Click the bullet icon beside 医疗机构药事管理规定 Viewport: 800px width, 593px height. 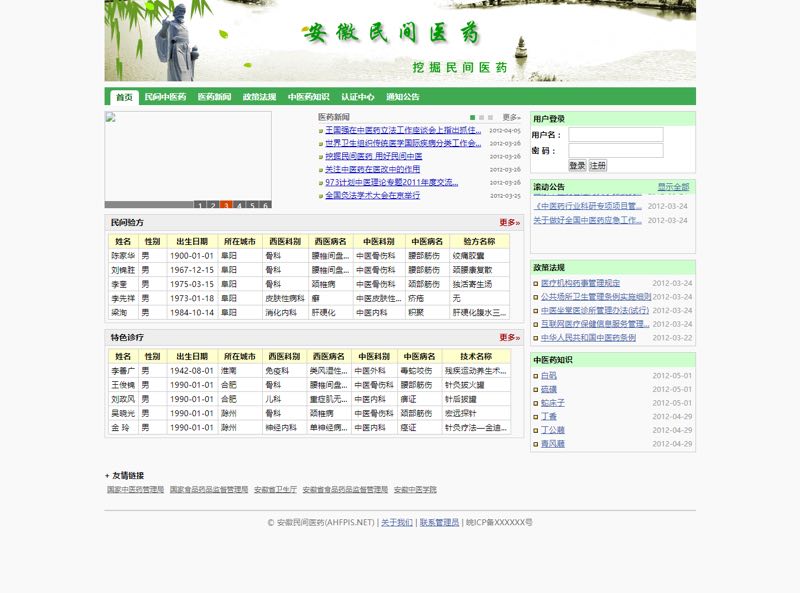pyautogui.click(x=536, y=283)
